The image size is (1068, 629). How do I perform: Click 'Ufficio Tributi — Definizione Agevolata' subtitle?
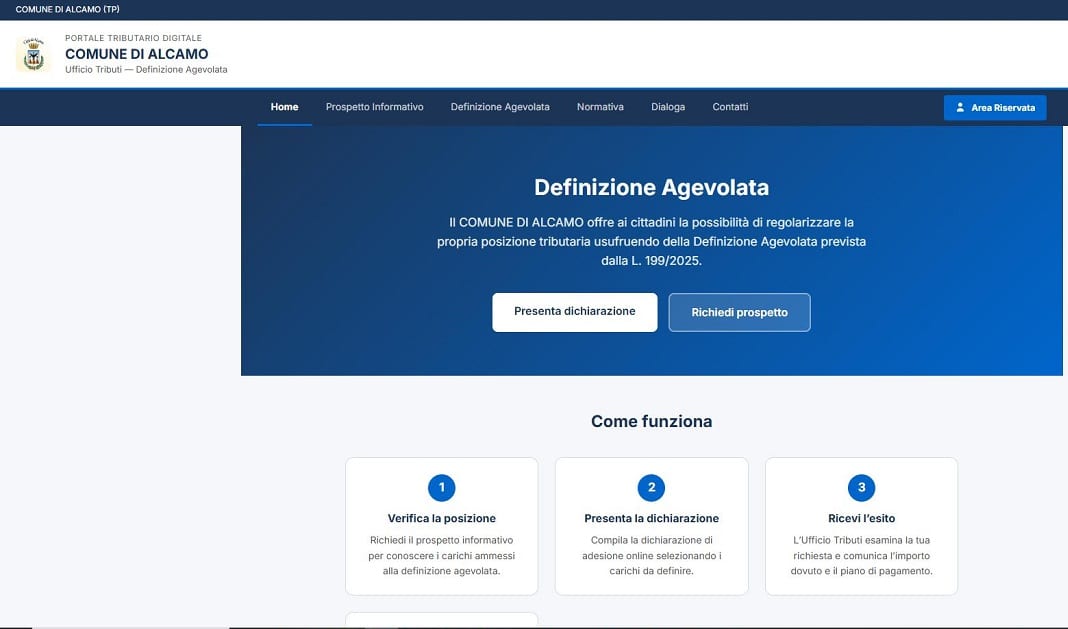146,70
